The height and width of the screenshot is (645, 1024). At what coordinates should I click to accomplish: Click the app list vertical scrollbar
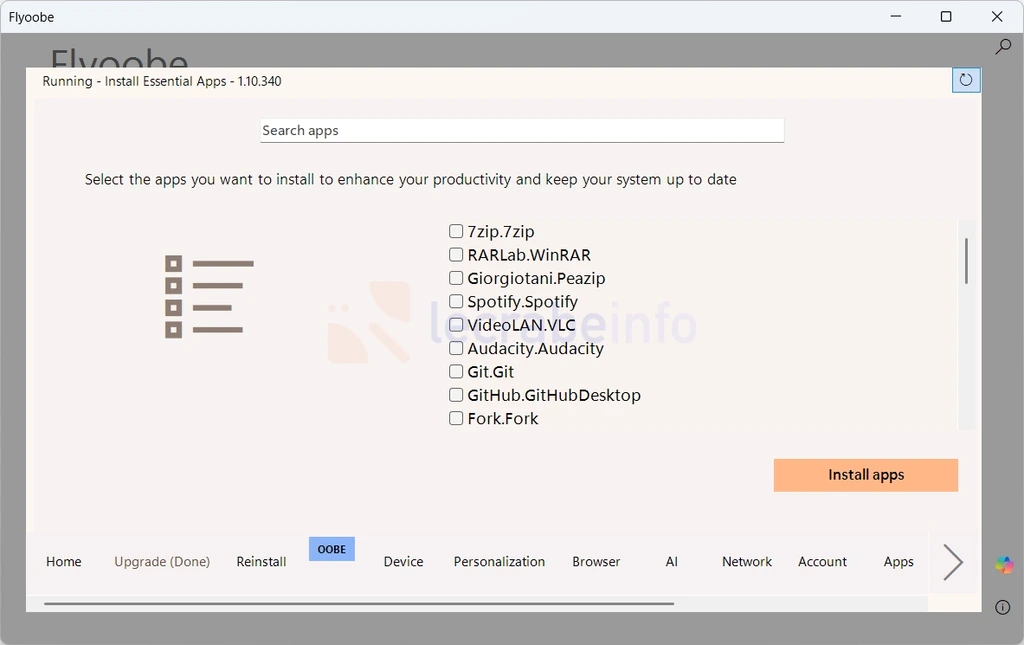[x=966, y=261]
